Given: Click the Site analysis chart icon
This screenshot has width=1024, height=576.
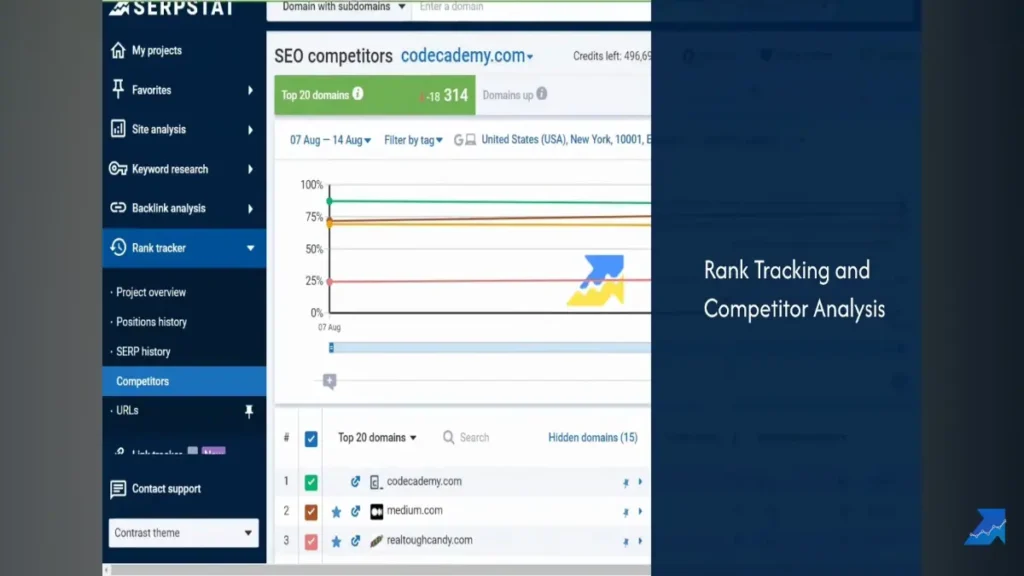Looking at the screenshot, I should 118,129.
